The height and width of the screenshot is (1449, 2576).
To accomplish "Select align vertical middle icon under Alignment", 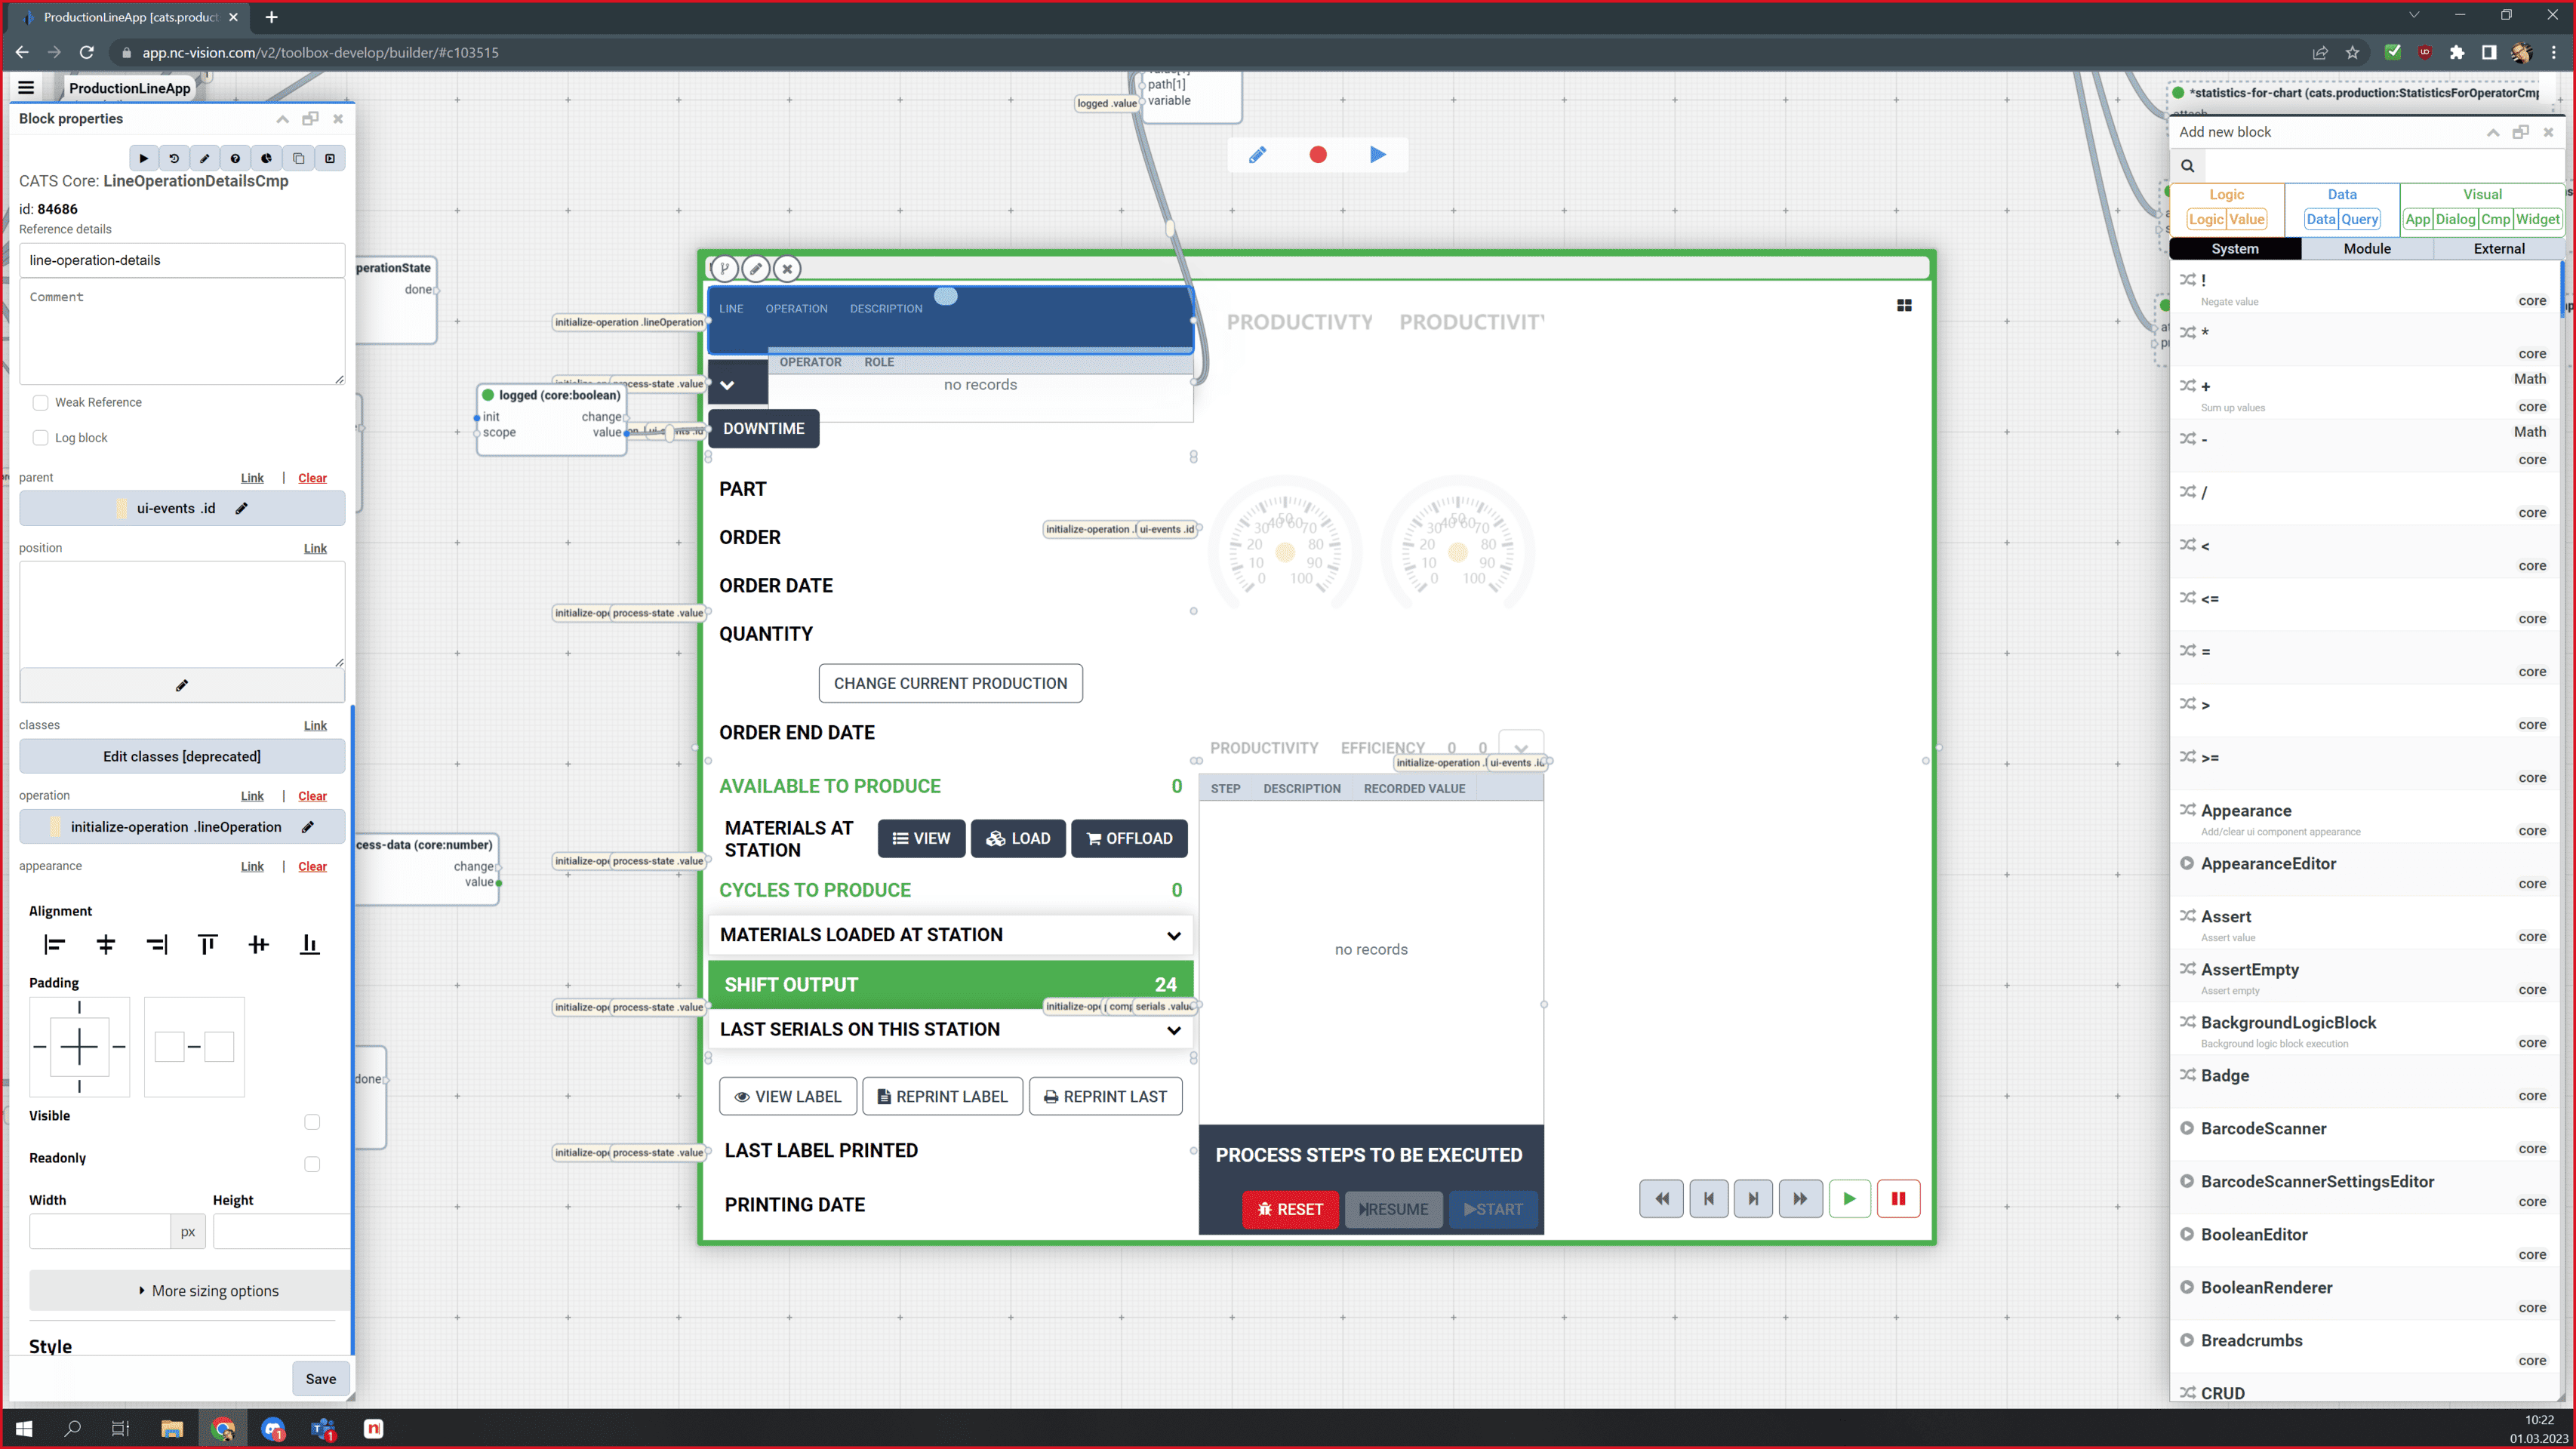I will coord(258,944).
